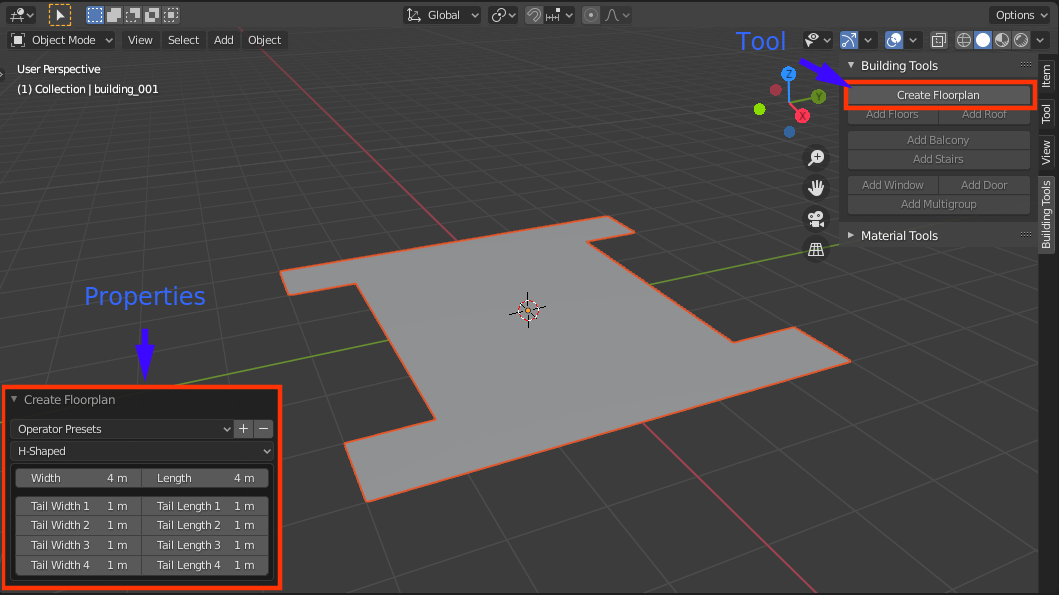Open shading options dropdown arrow

click(x=1040, y=40)
